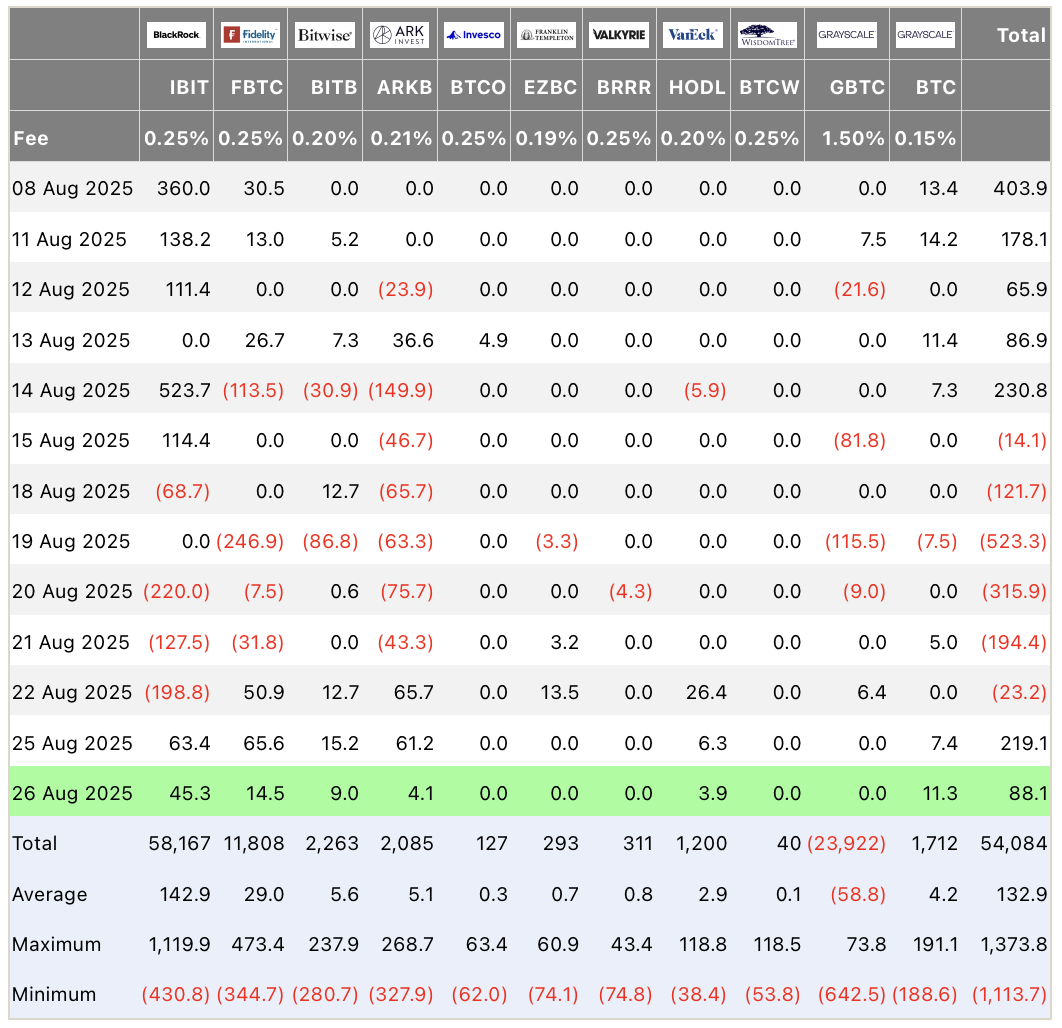Viewport: 1062px width, 1028px height.
Task: Select the ARK Invest logo
Action: (x=400, y=35)
